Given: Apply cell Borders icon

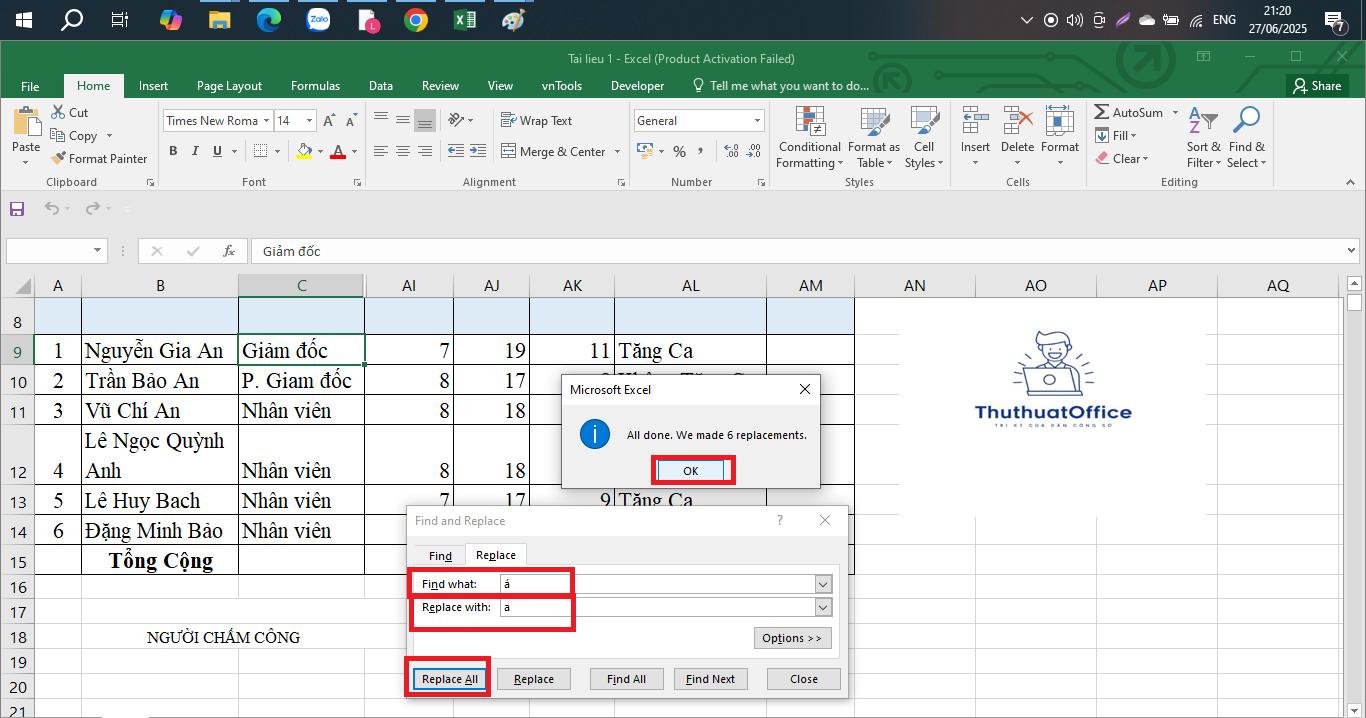Looking at the screenshot, I should coord(260,151).
